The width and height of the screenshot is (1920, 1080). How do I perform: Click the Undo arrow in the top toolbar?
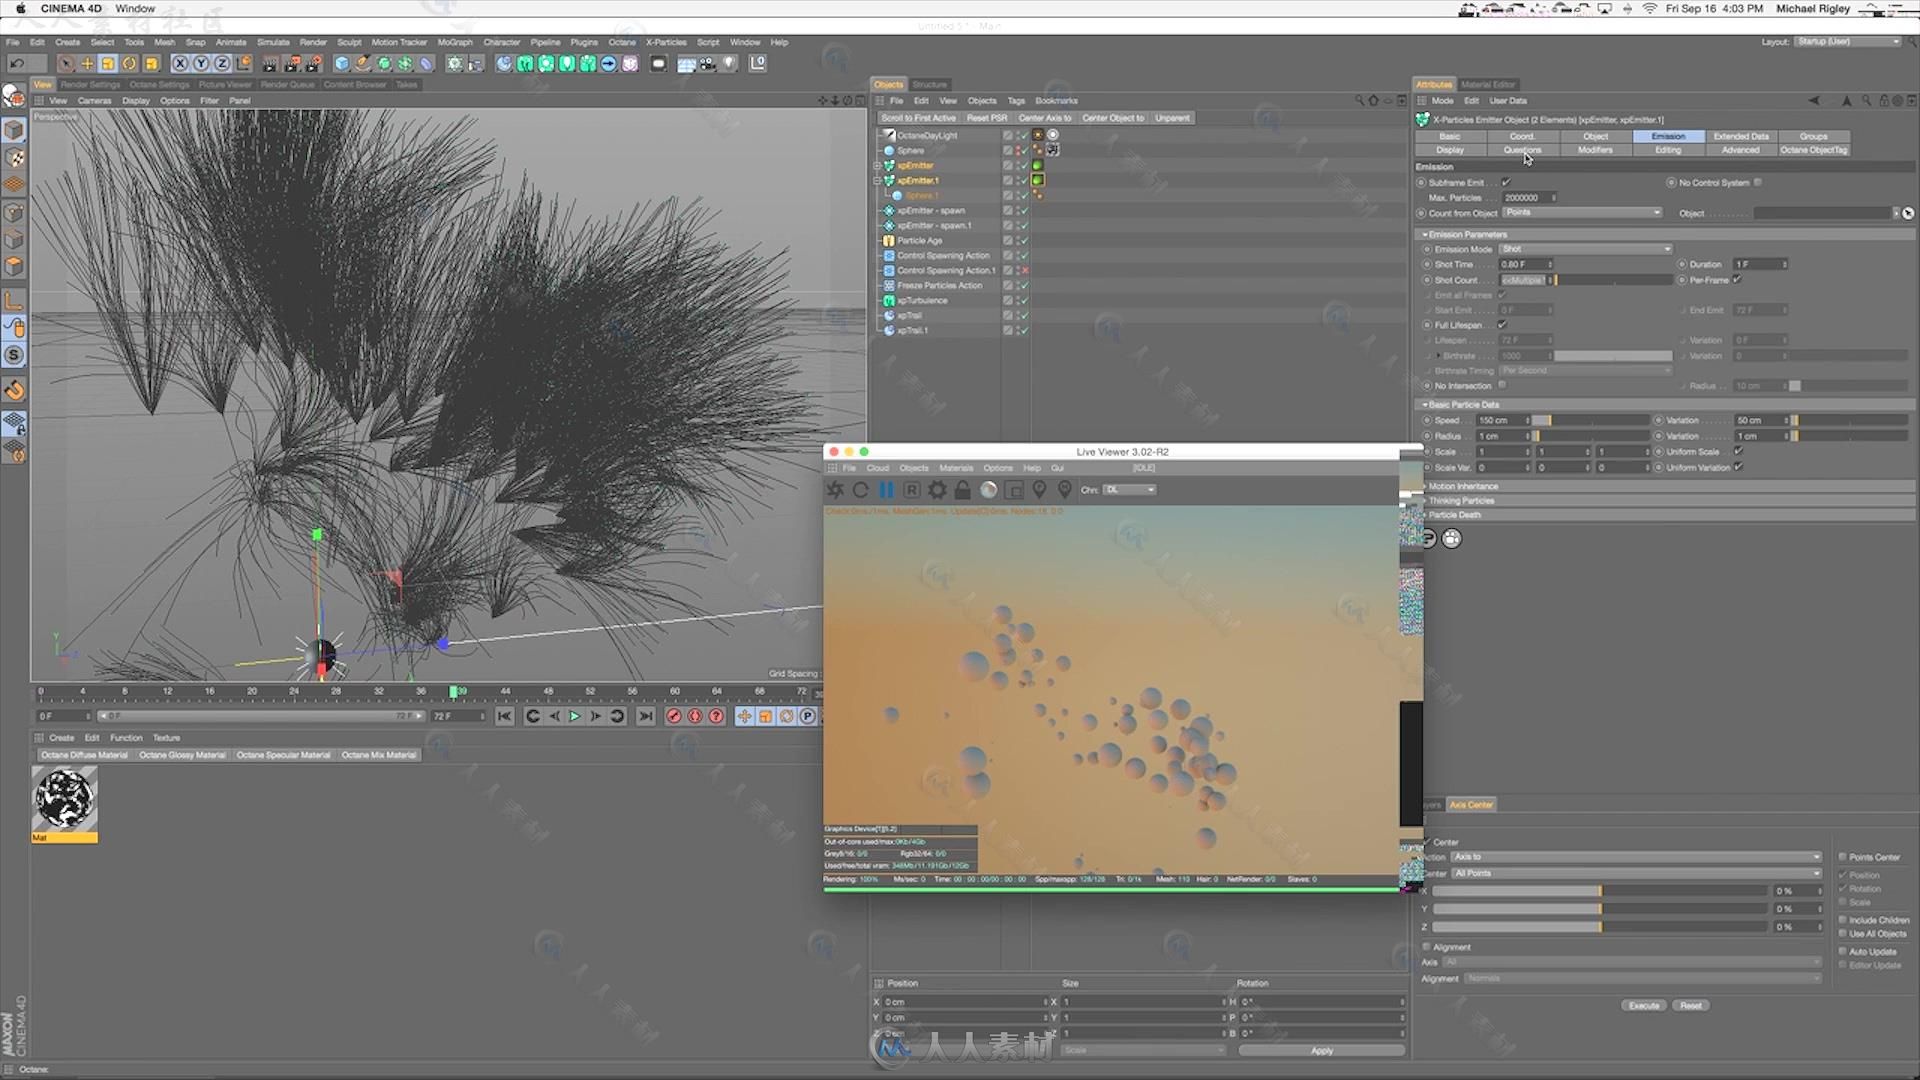pos(17,64)
